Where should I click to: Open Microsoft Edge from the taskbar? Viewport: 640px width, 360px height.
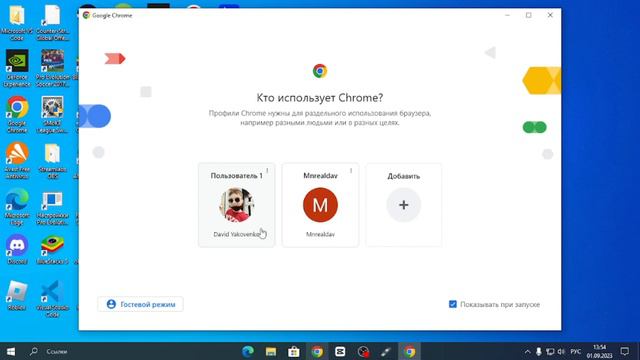(248, 351)
